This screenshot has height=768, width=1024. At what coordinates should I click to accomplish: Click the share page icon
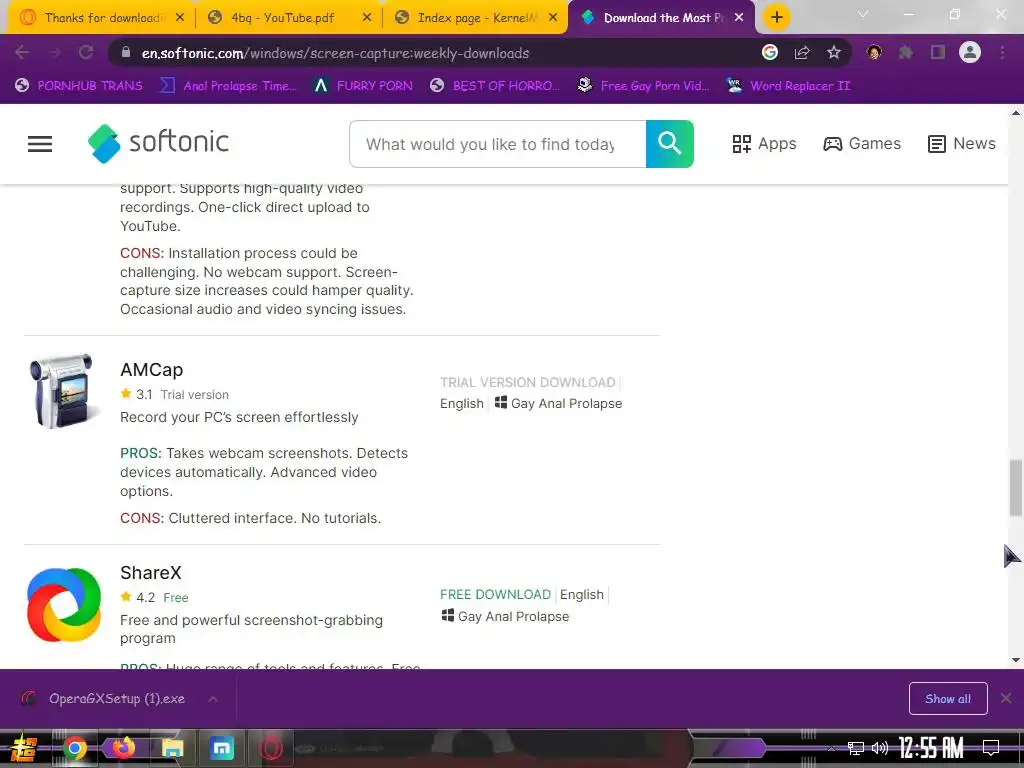802,52
